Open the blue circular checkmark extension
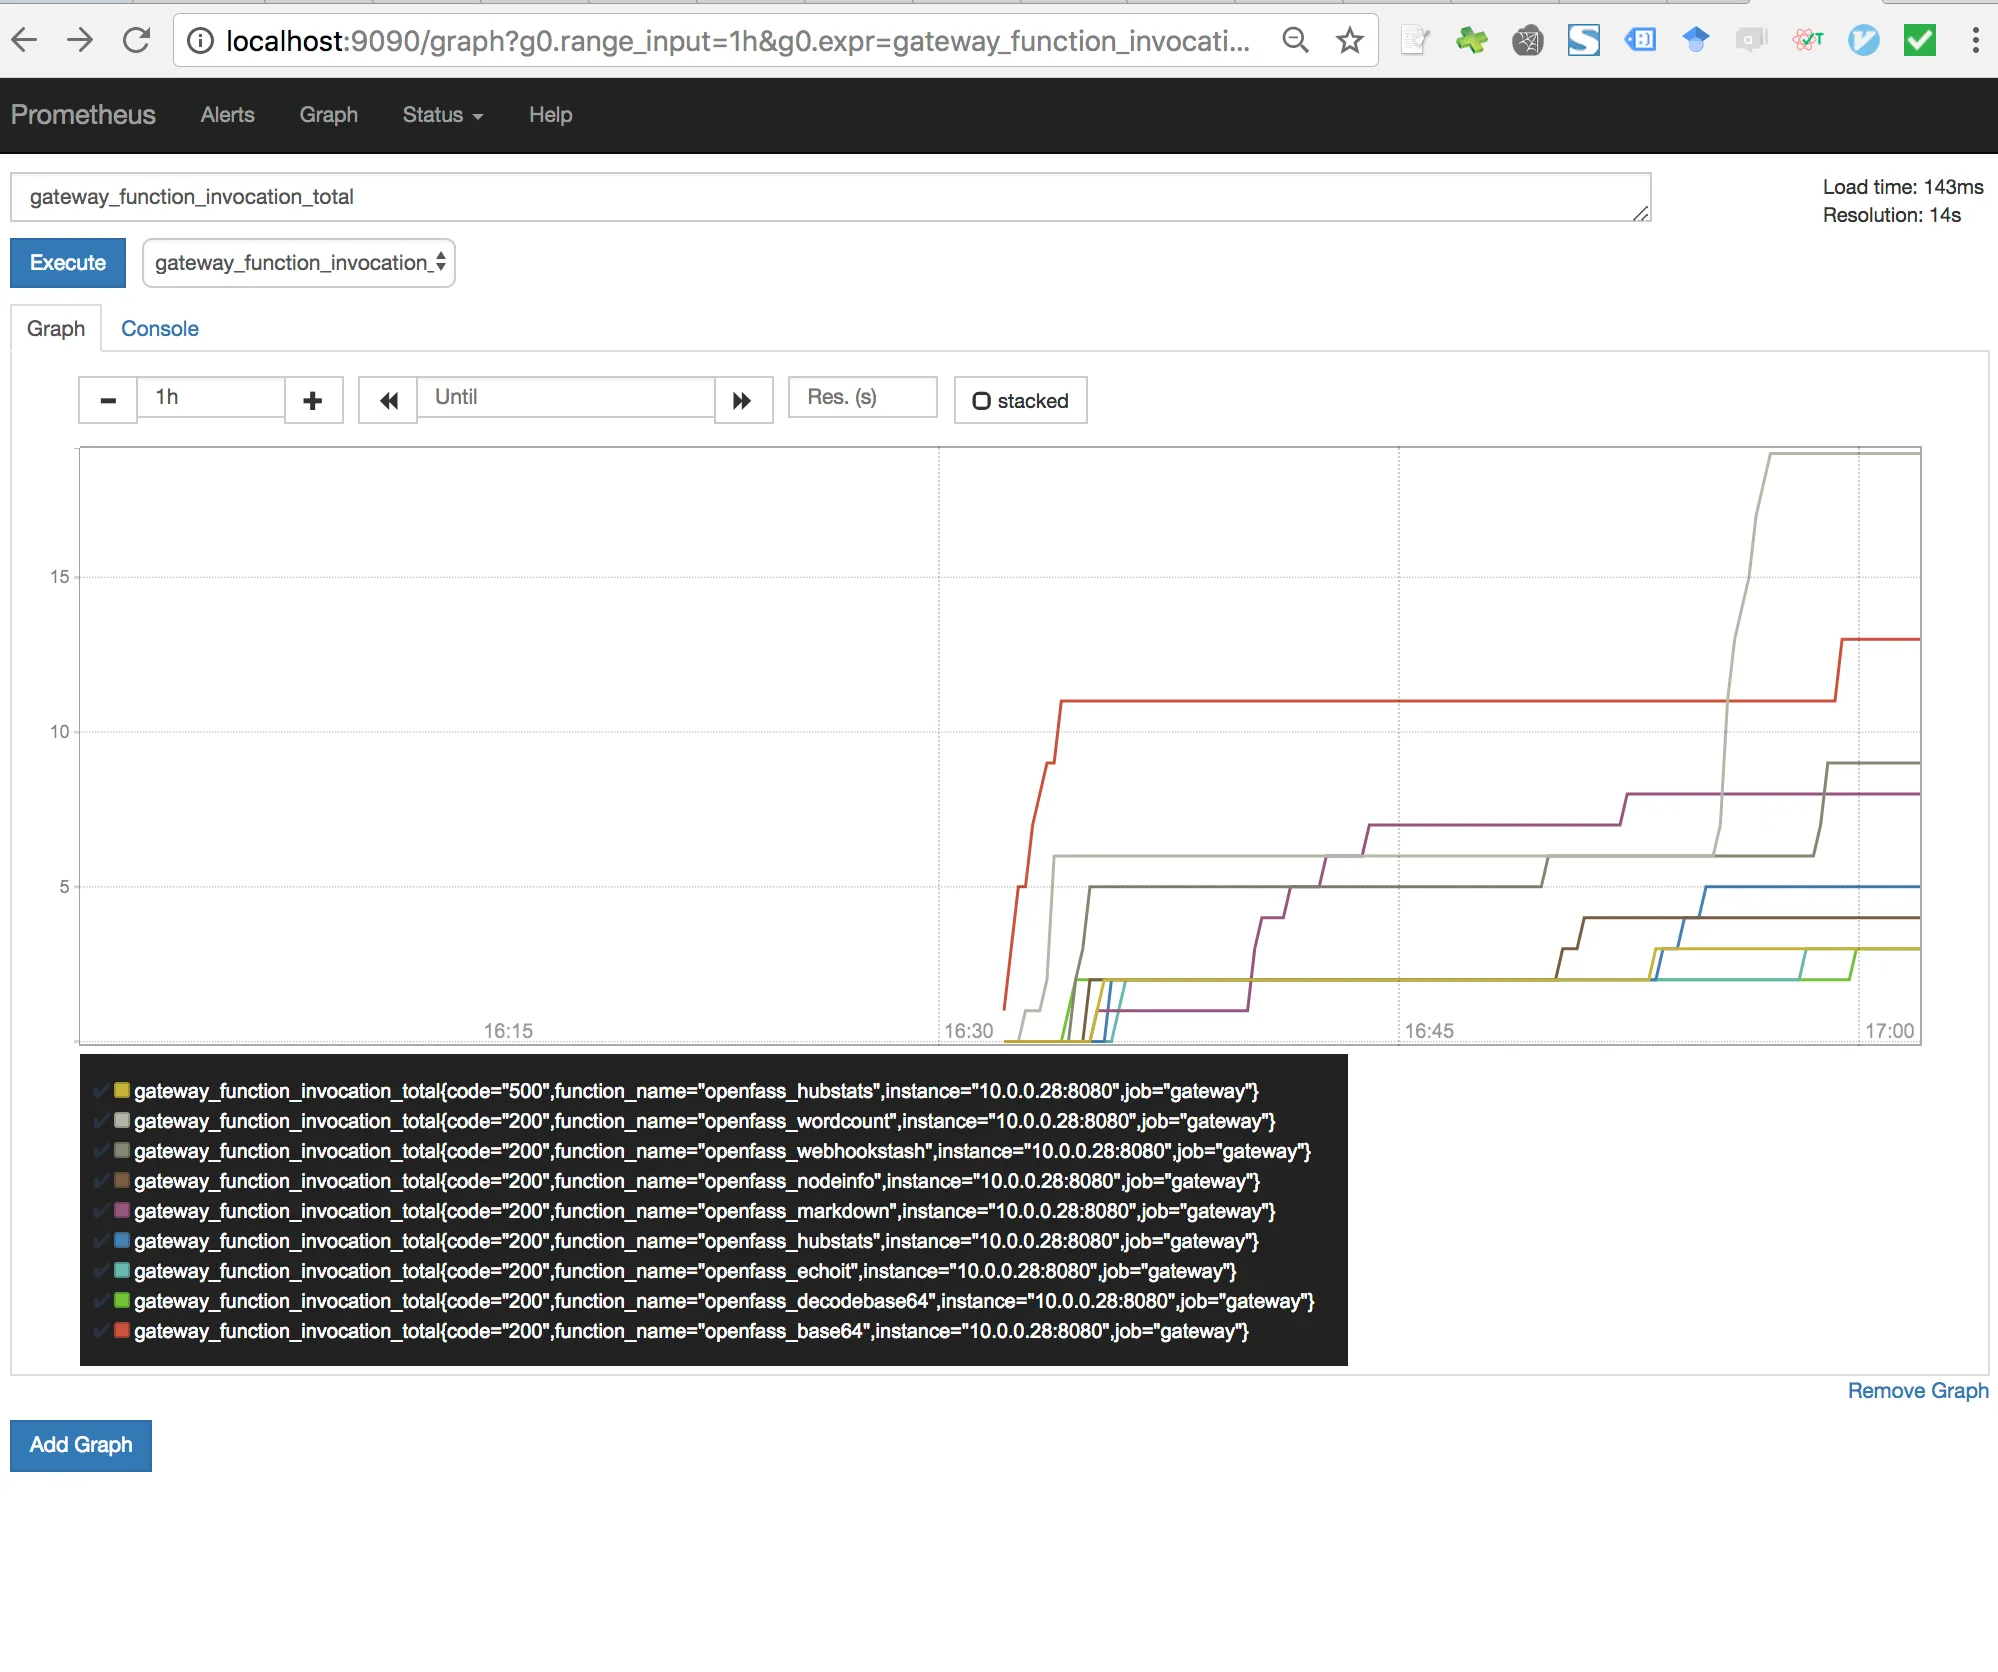The height and width of the screenshot is (1672, 1998). coord(1863,40)
